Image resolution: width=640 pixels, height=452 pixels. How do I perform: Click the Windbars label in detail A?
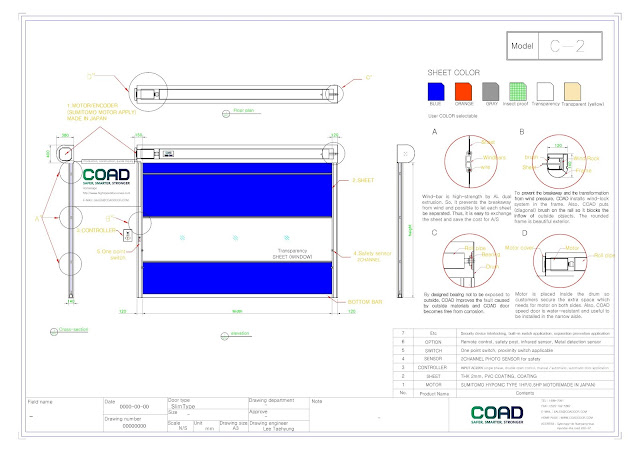[494, 158]
